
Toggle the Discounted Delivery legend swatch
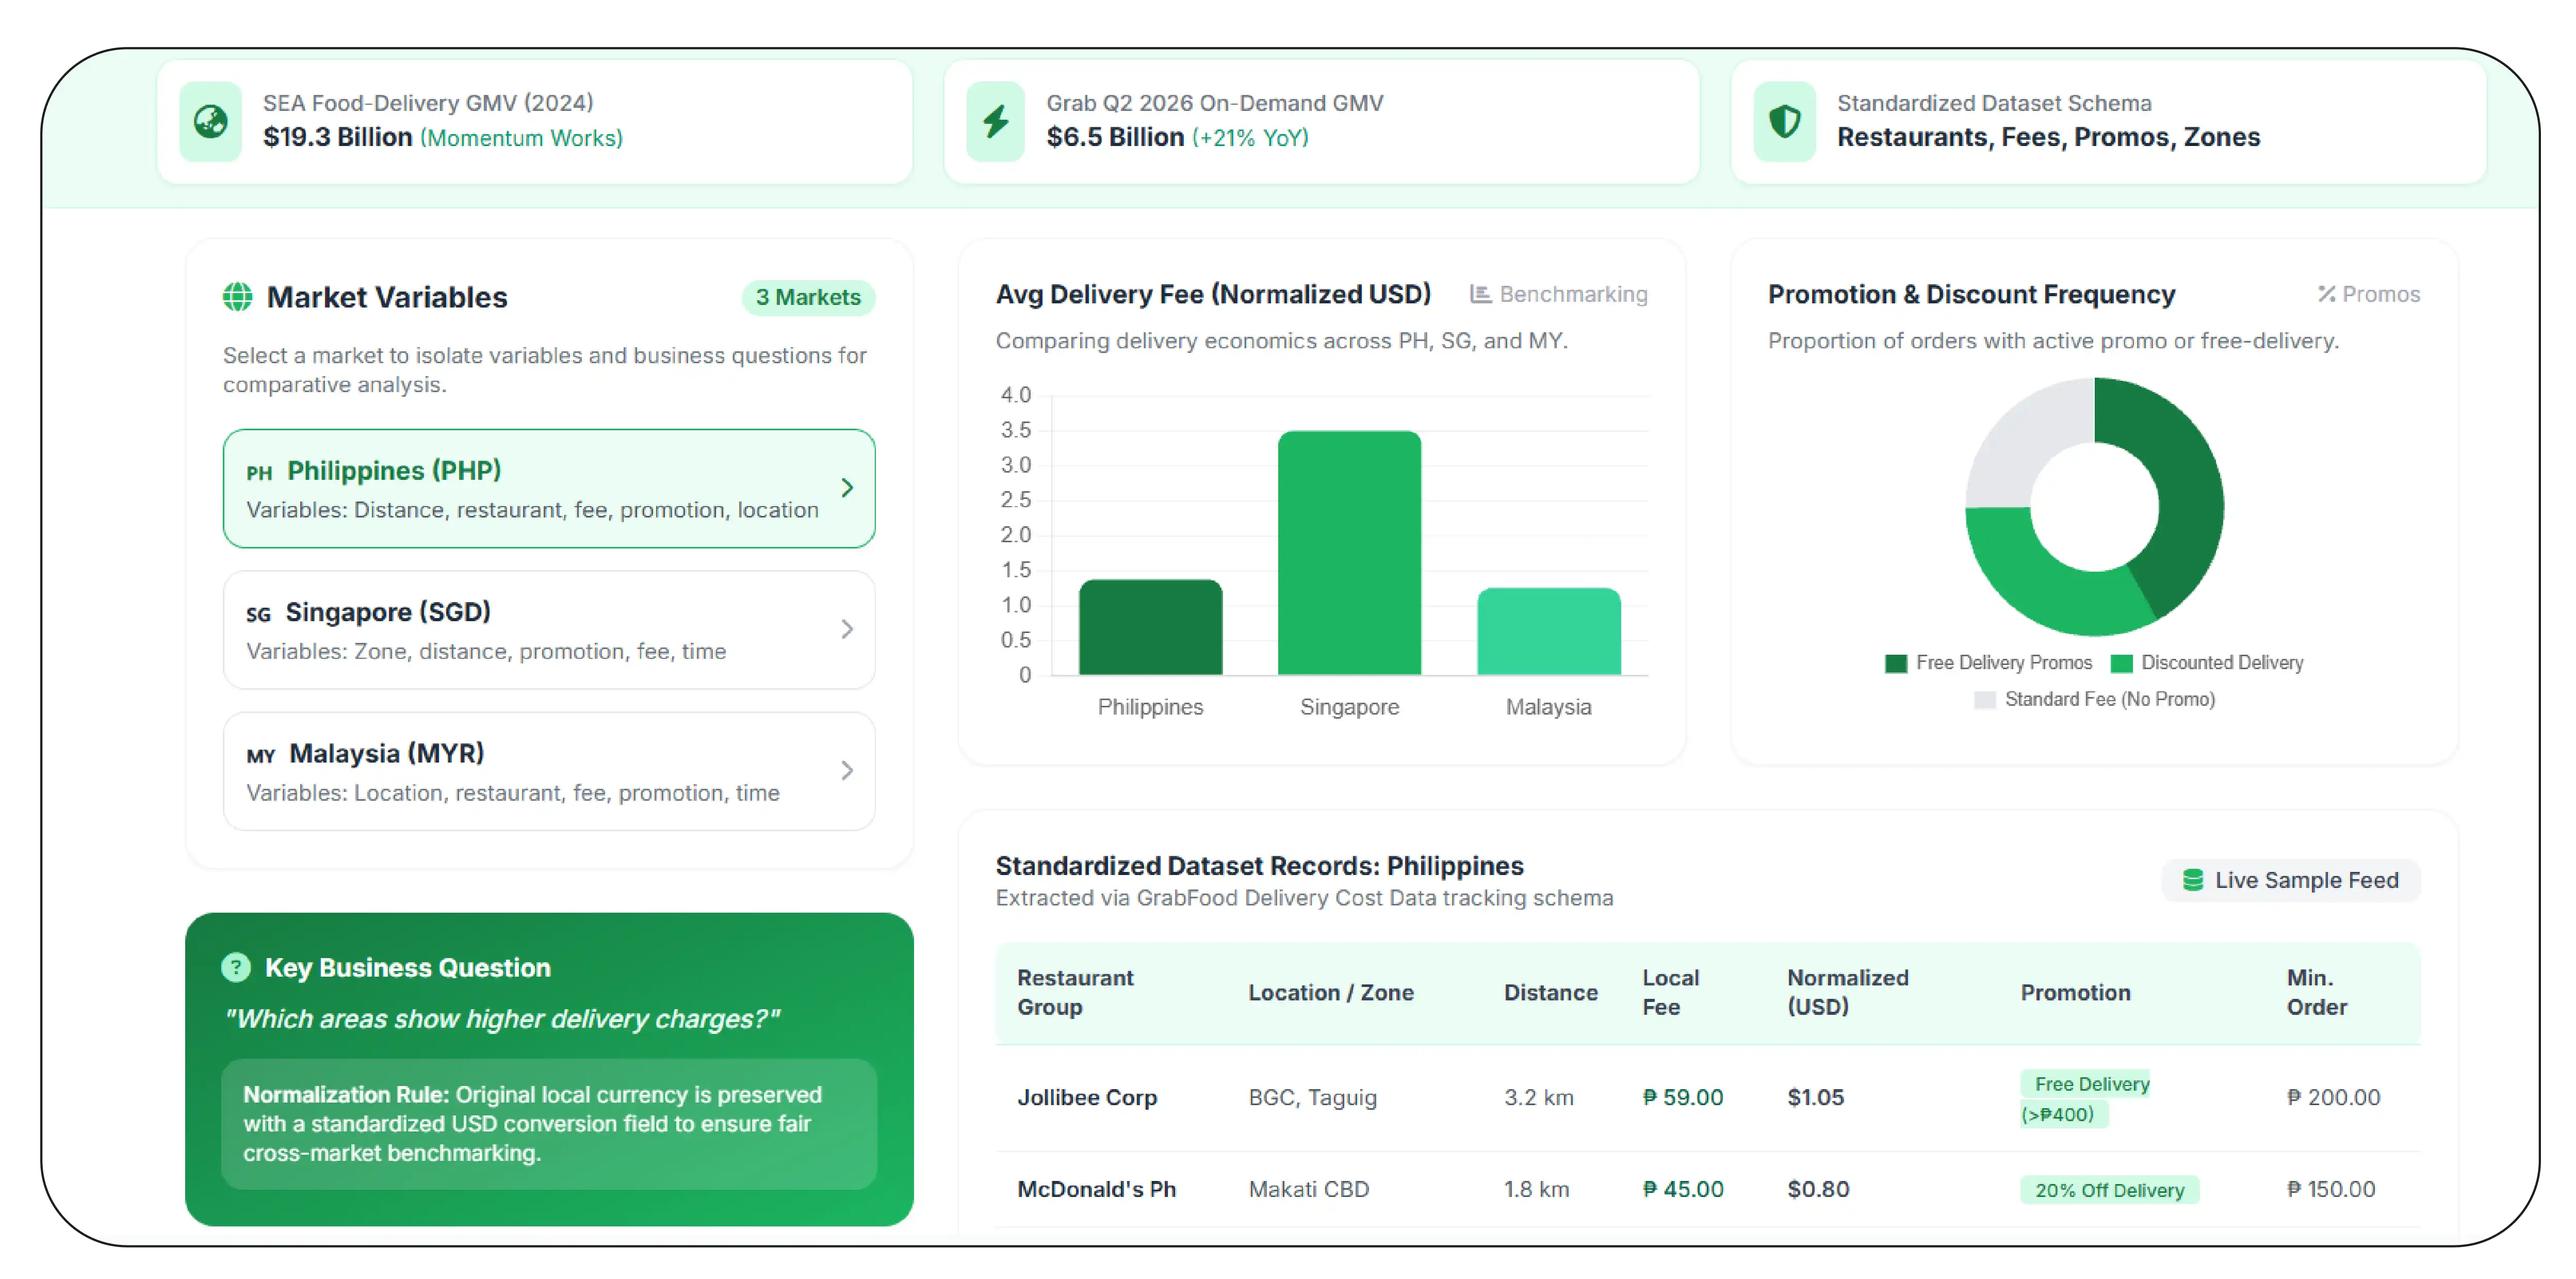[2121, 663]
